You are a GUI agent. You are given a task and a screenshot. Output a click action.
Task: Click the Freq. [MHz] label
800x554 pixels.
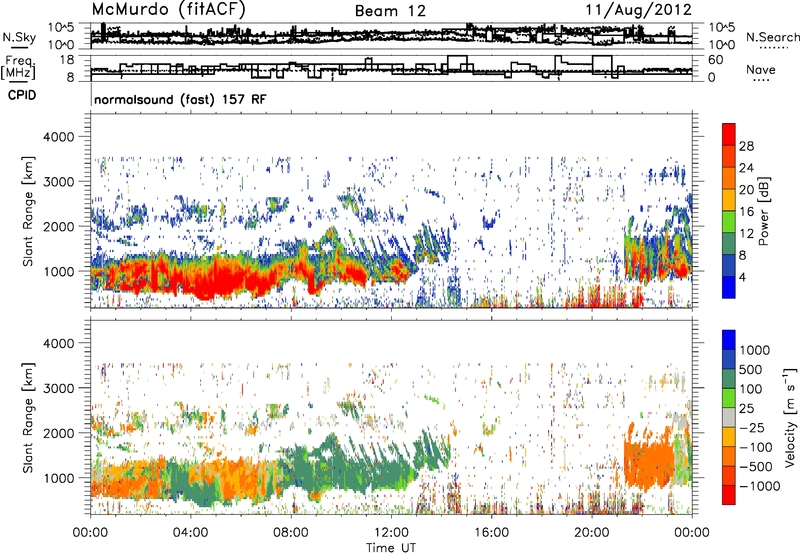click(x=18, y=68)
